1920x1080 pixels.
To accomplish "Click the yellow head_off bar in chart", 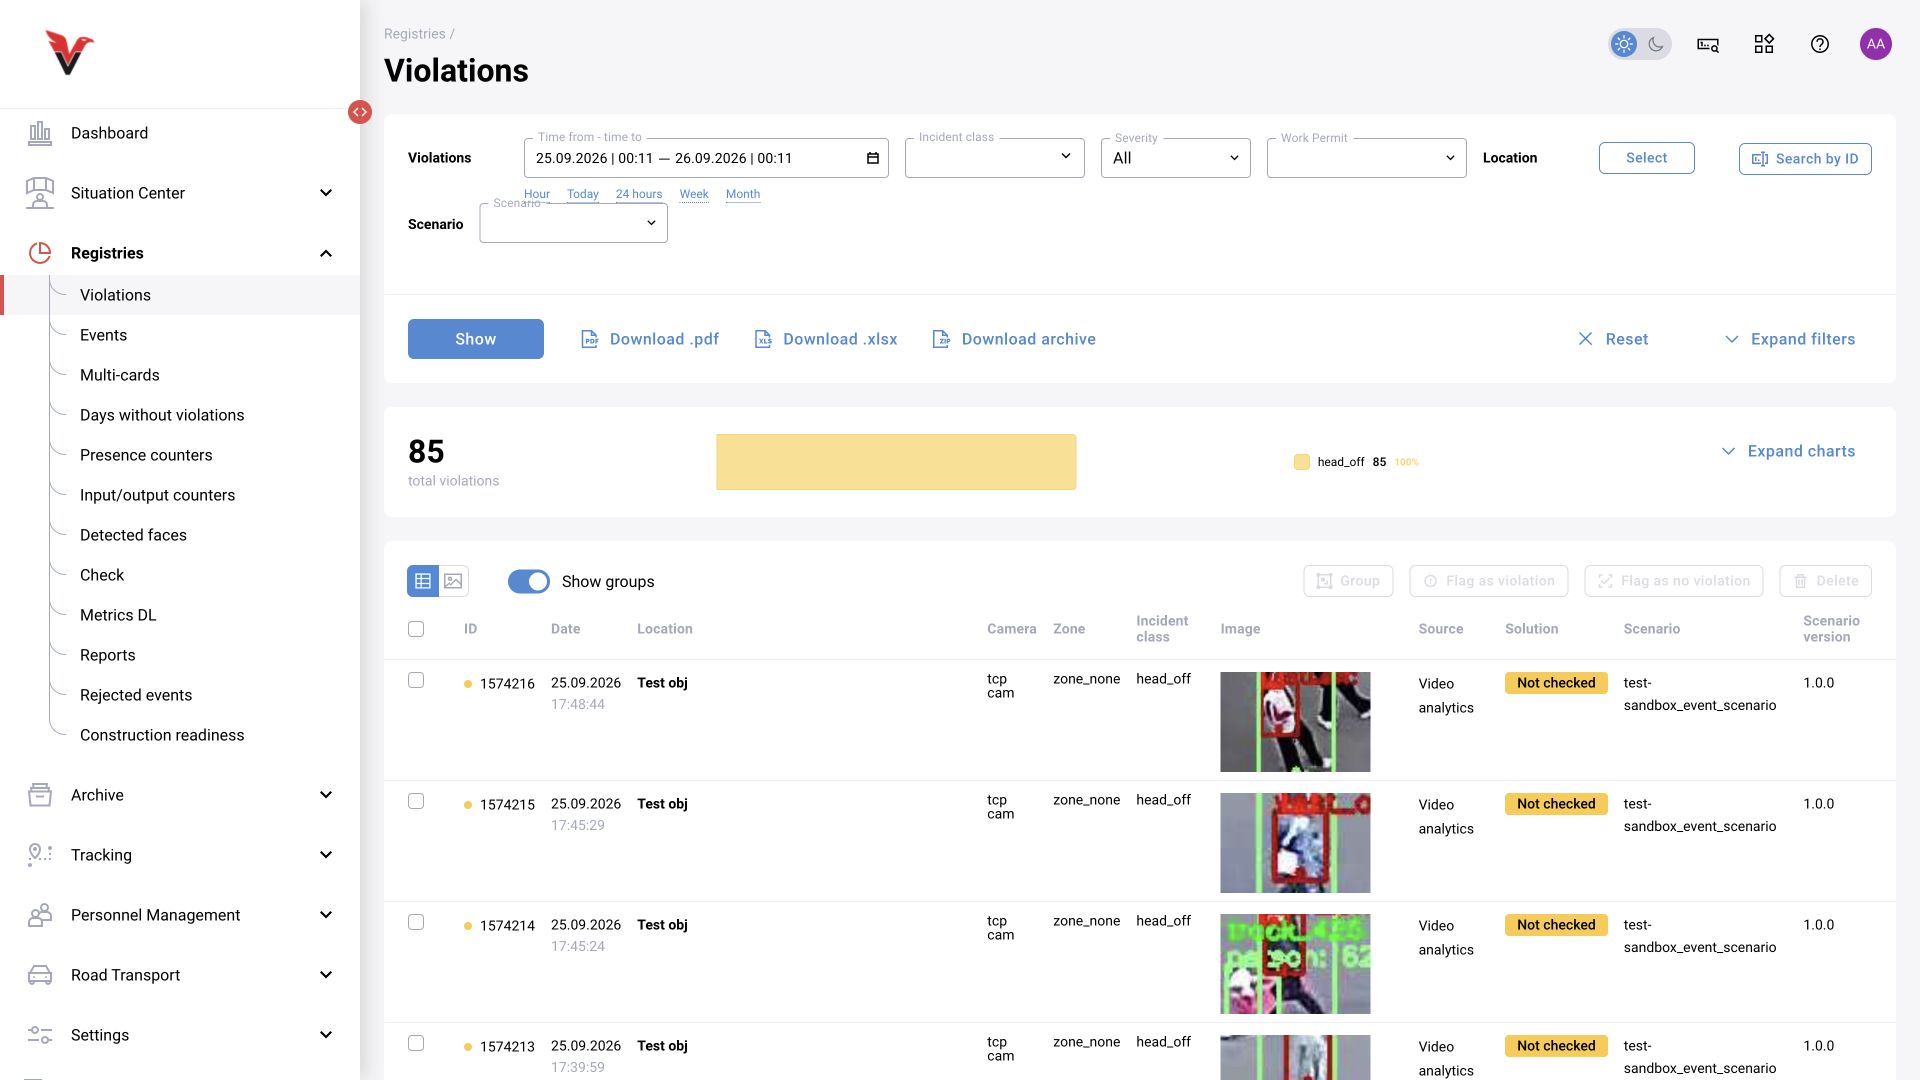I will (896, 462).
